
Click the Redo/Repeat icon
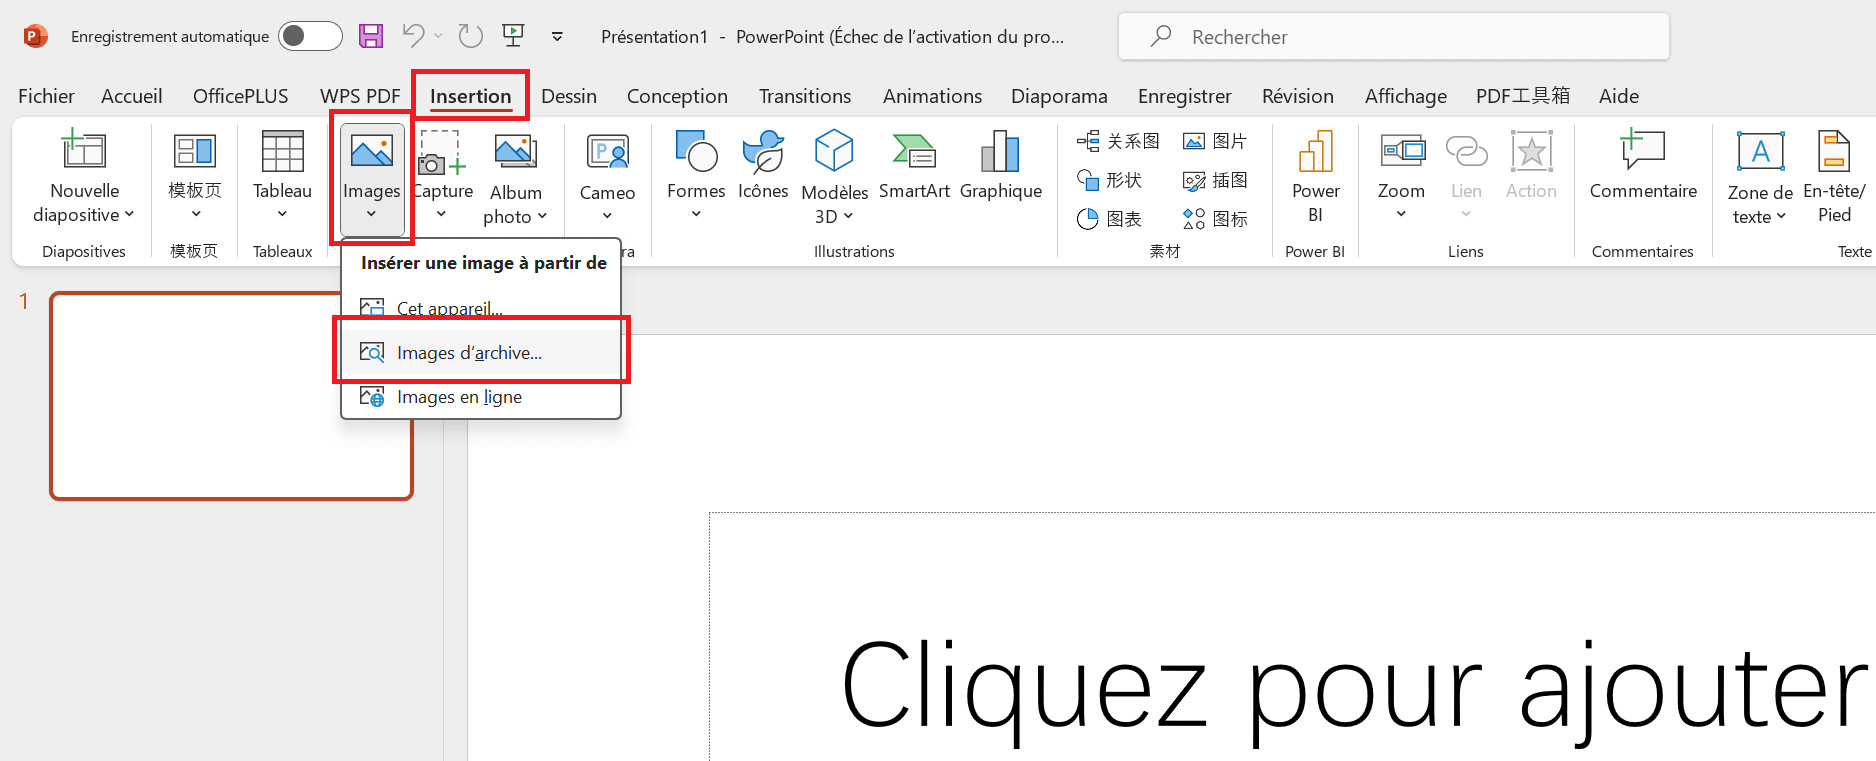(470, 36)
